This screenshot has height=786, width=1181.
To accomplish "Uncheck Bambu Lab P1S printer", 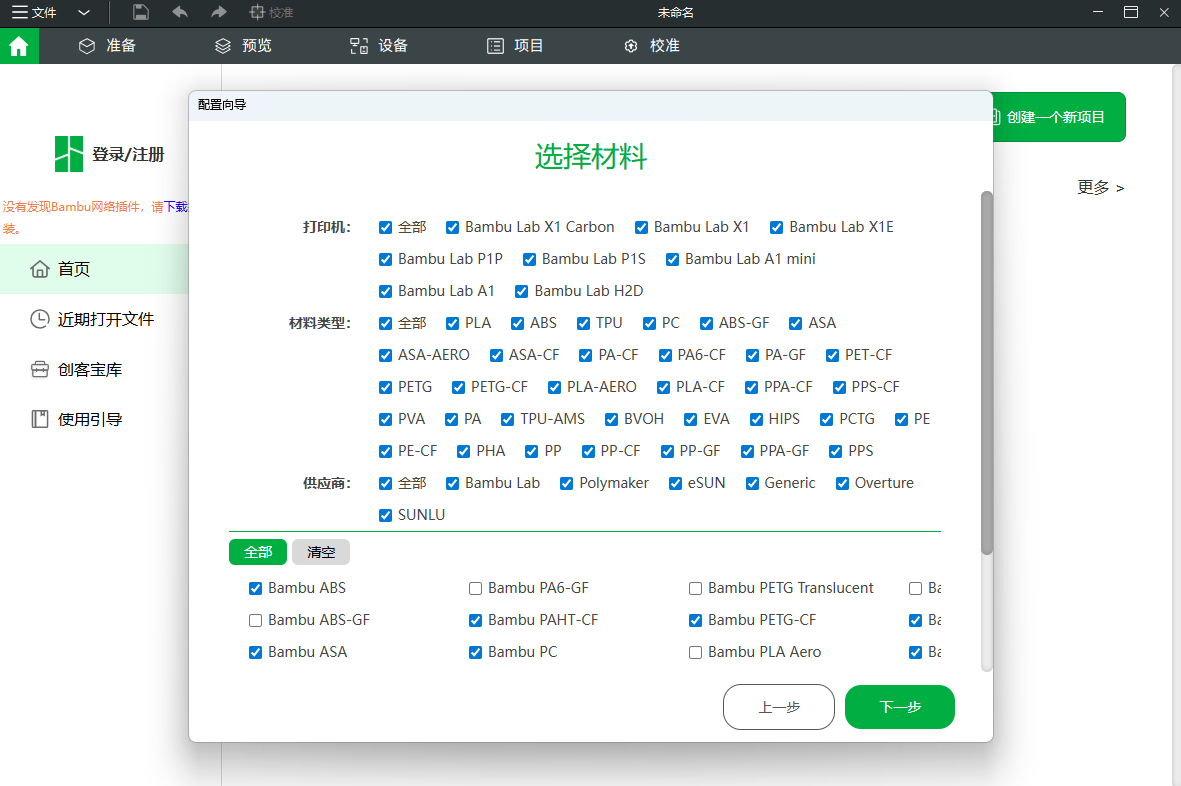I will [529, 260].
